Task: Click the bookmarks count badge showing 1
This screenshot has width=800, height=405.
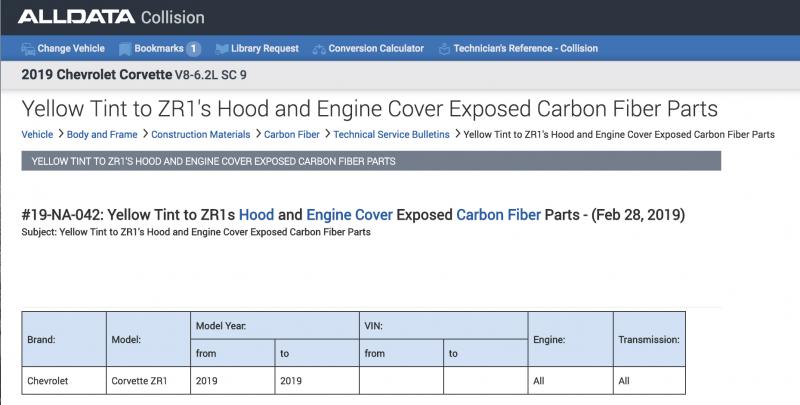Action: tap(193, 49)
